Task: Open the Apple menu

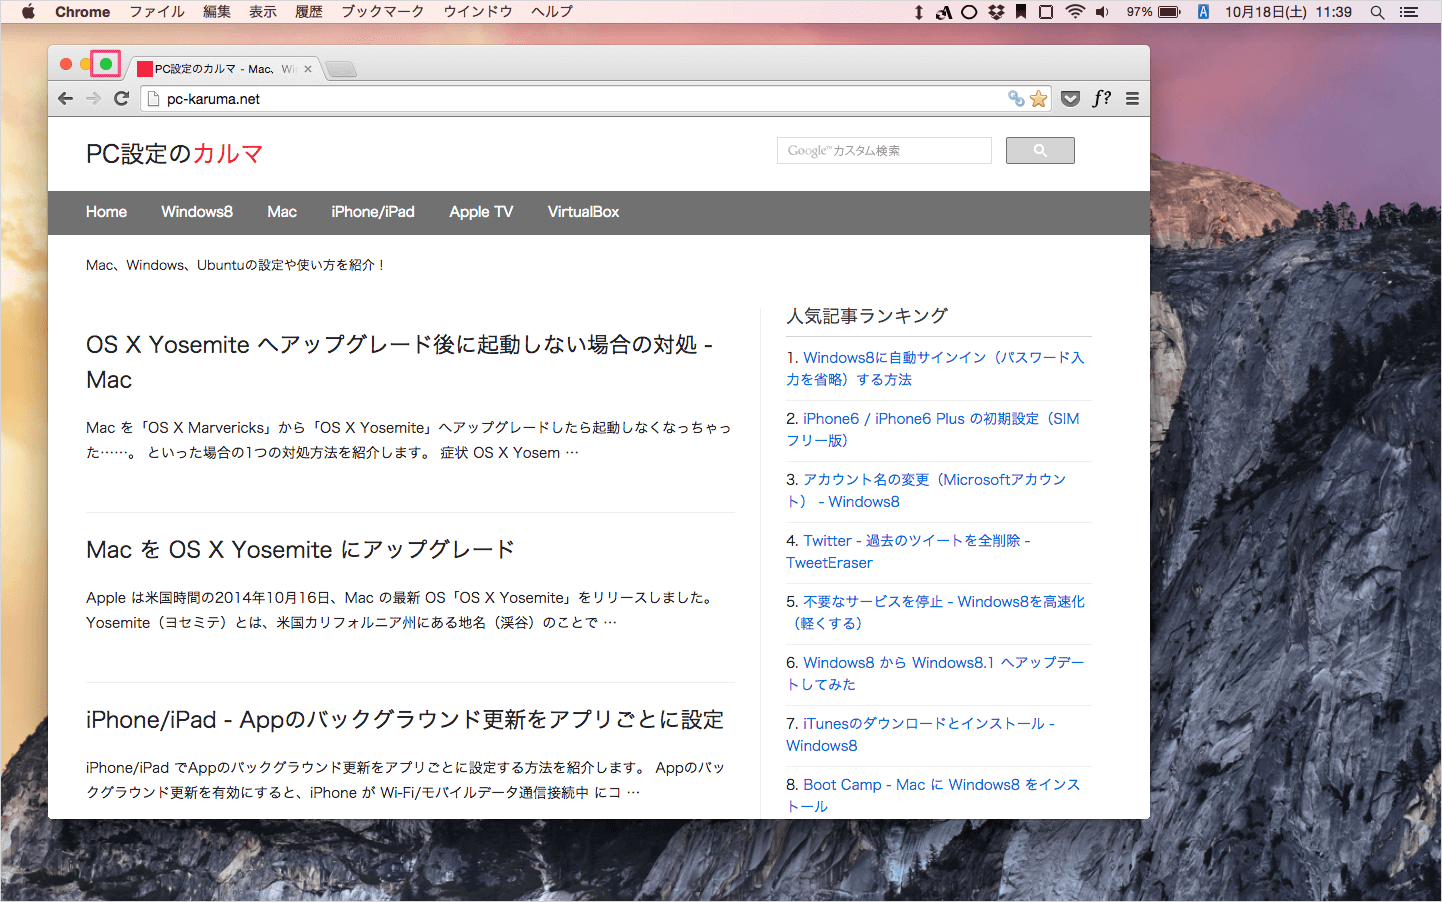Action: [28, 12]
